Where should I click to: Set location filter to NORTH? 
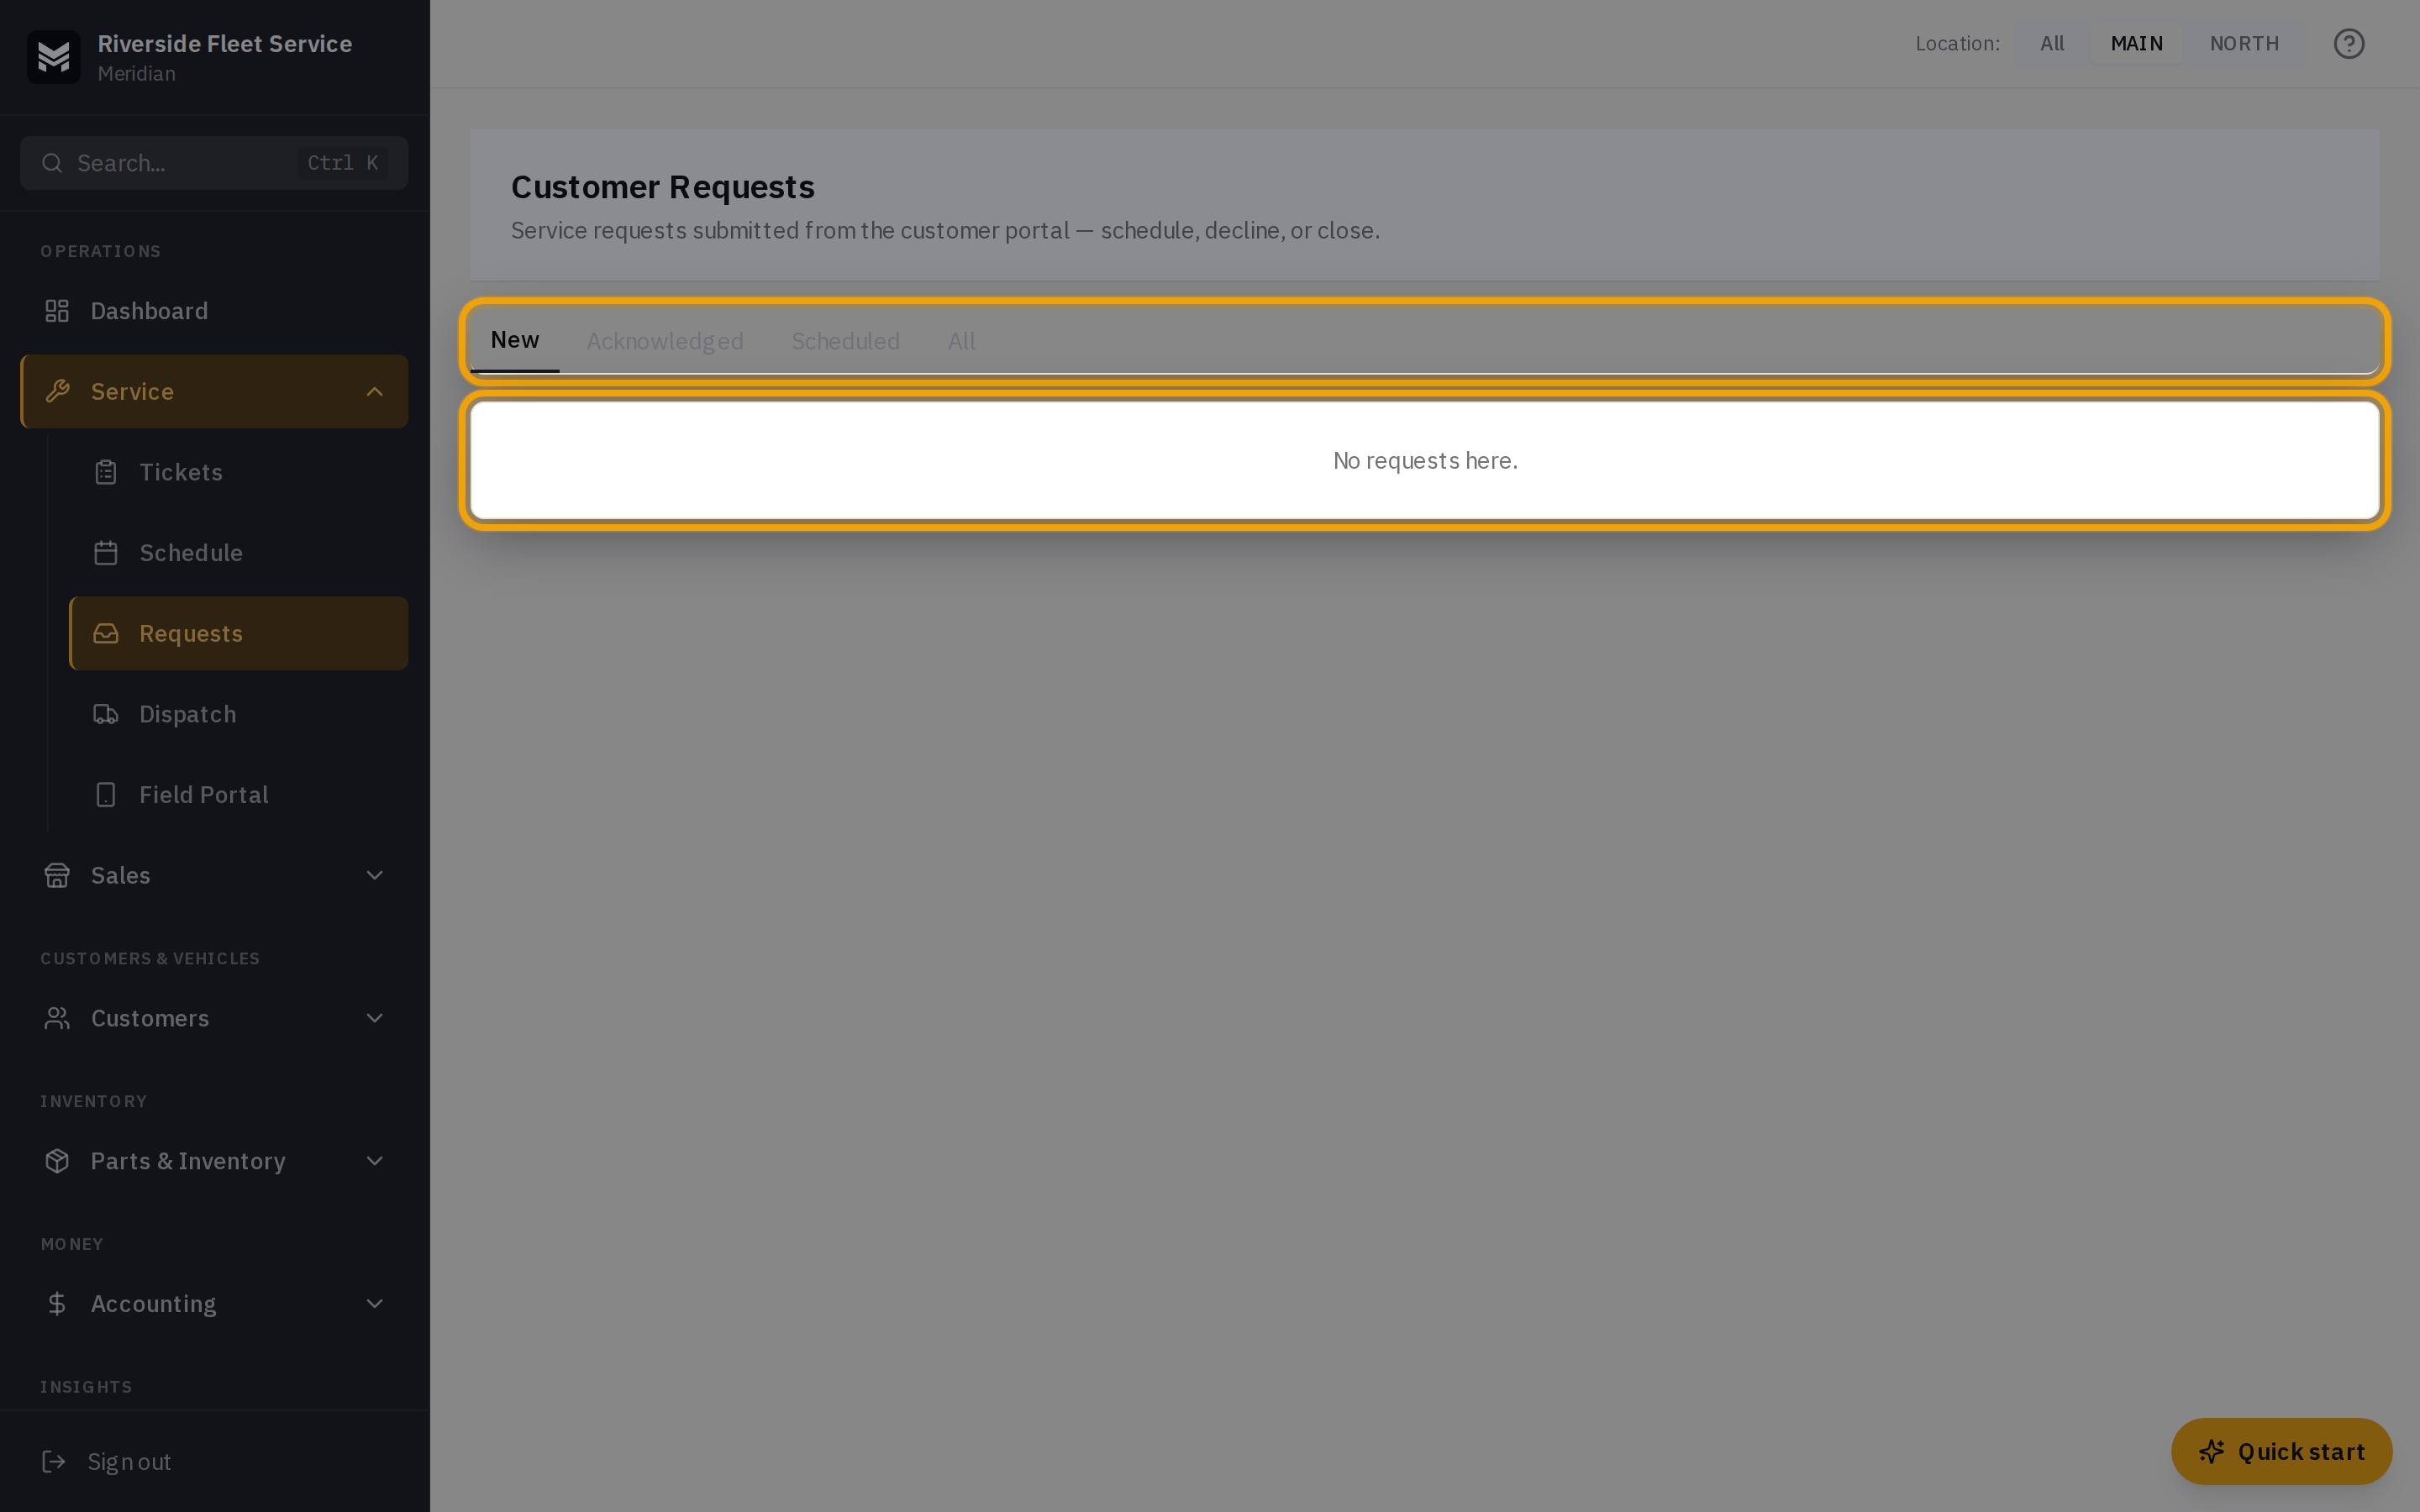(2244, 44)
